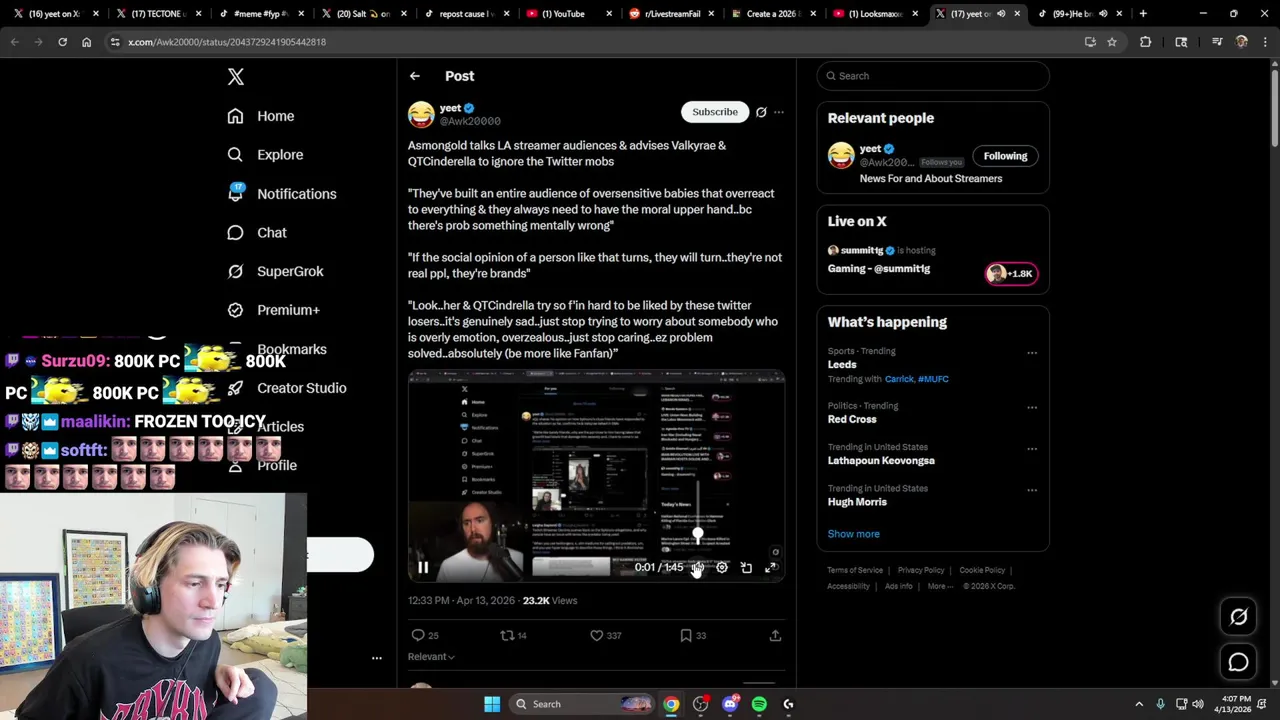Open the Explore page
The image size is (1280, 720).
[x=265, y=155]
